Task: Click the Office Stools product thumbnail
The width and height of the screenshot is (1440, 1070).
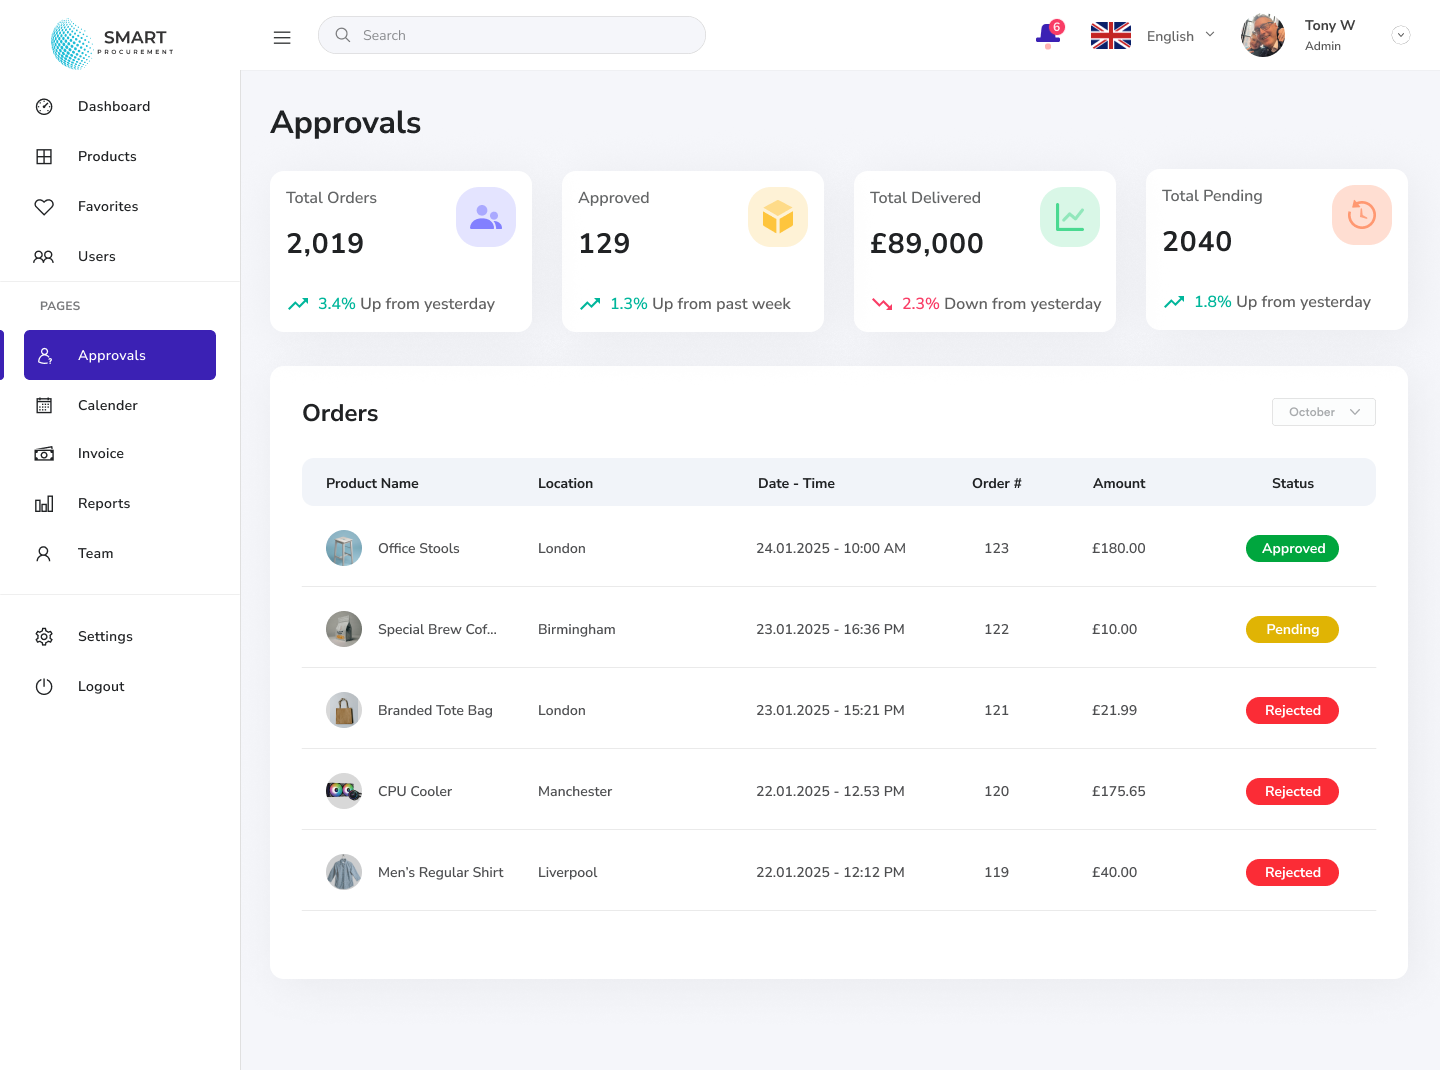Action: pyautogui.click(x=344, y=548)
